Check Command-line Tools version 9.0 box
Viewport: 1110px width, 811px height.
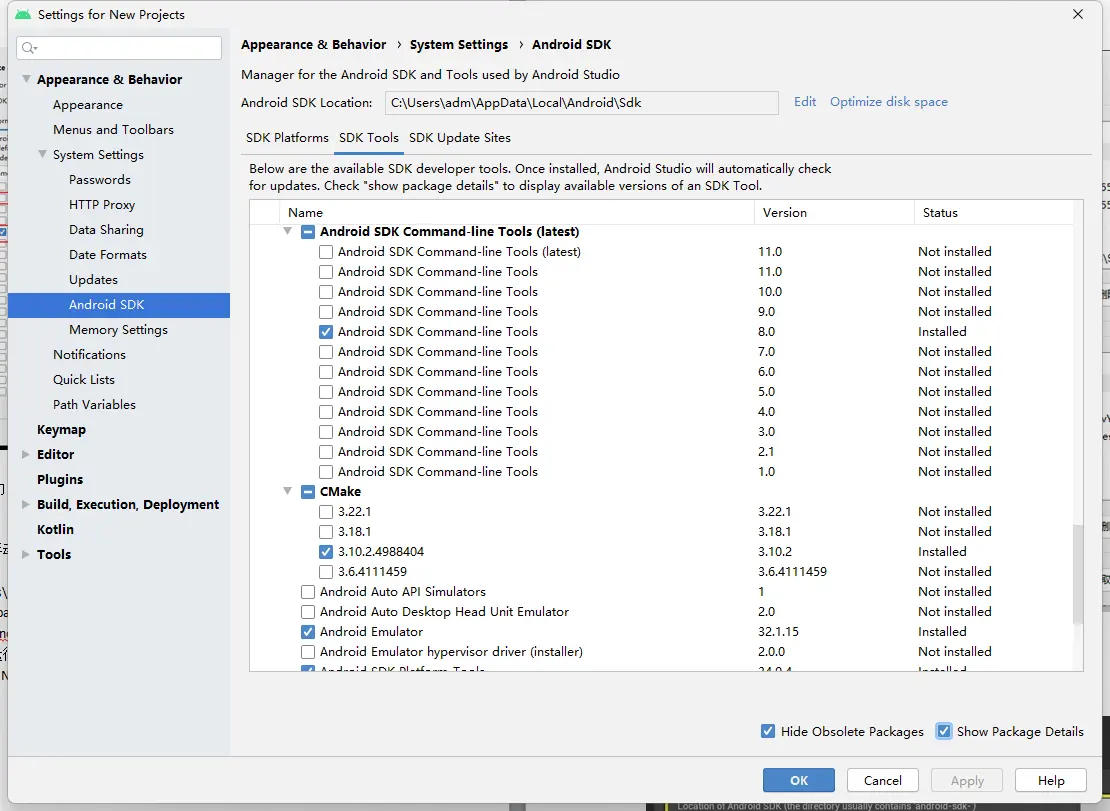[326, 311]
